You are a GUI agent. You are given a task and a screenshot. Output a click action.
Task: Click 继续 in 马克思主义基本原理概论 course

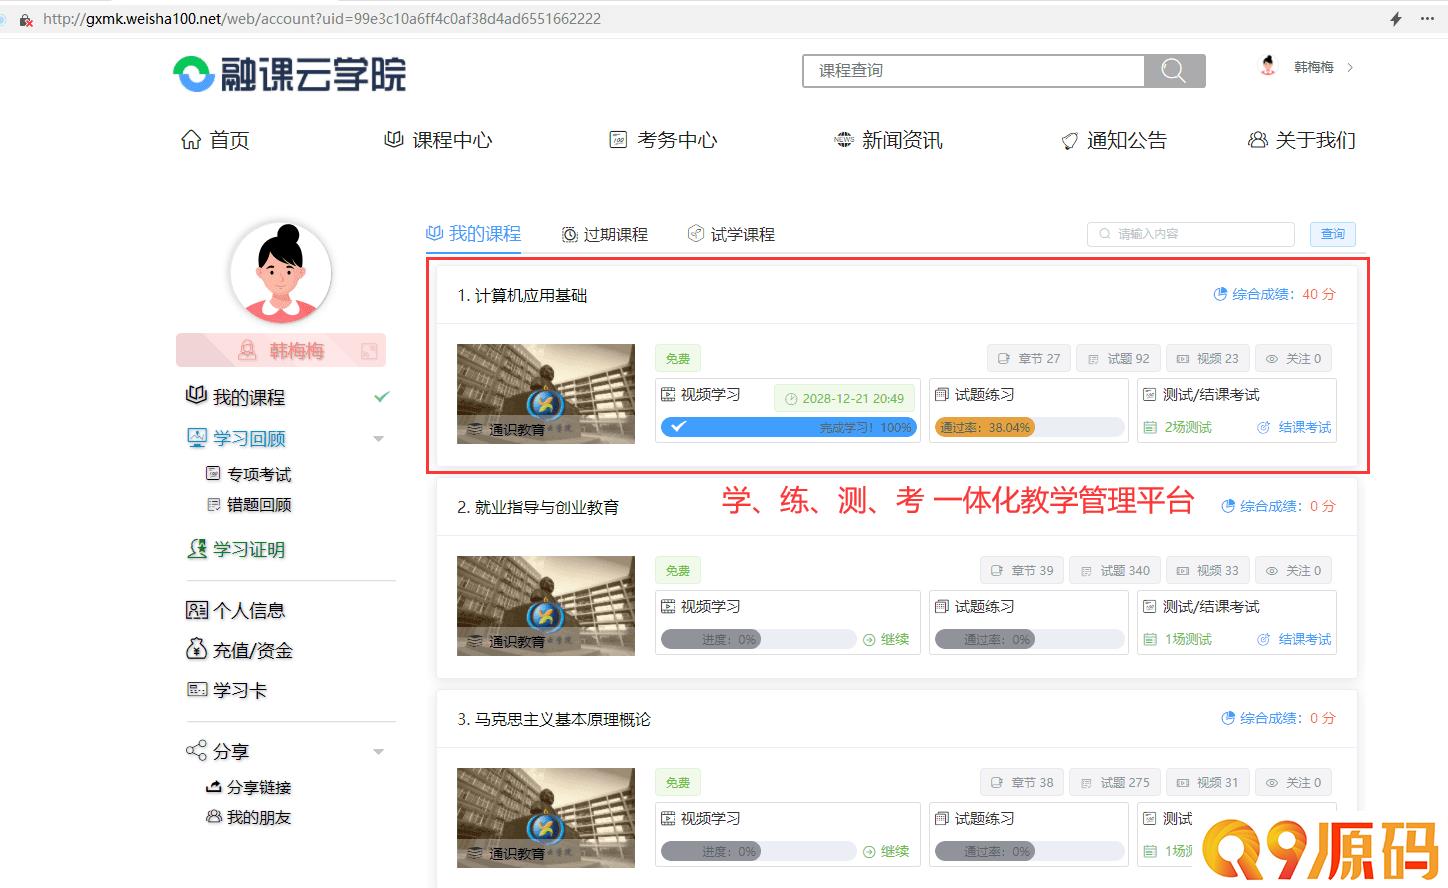(x=886, y=851)
